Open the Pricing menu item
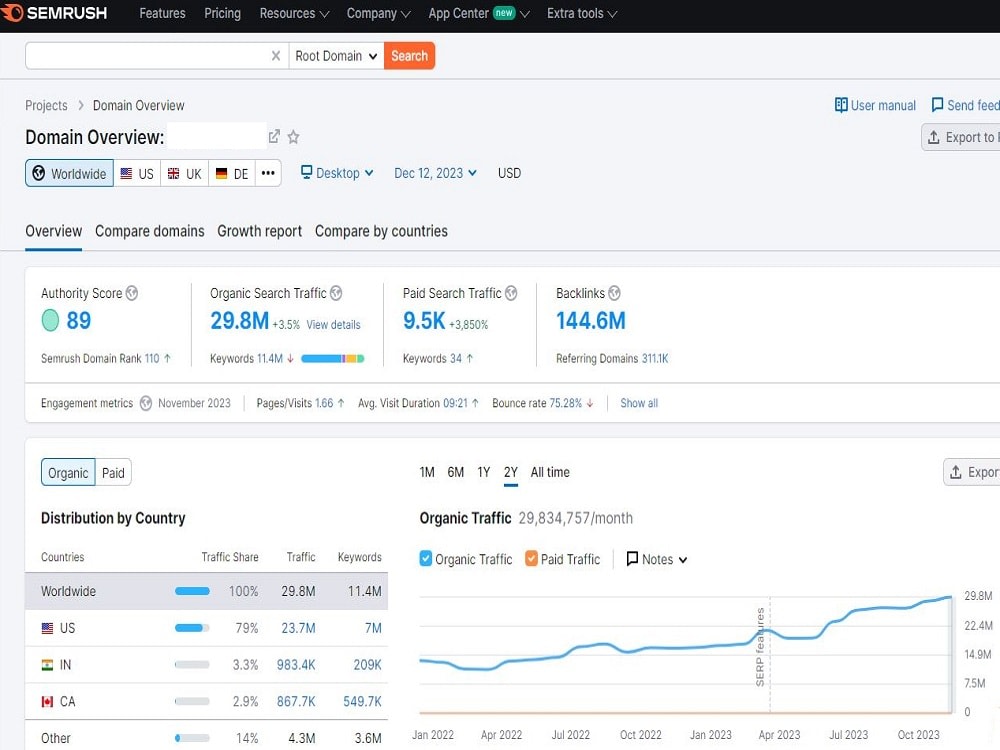Image resolution: width=1000 pixels, height=750 pixels. pyautogui.click(x=223, y=13)
